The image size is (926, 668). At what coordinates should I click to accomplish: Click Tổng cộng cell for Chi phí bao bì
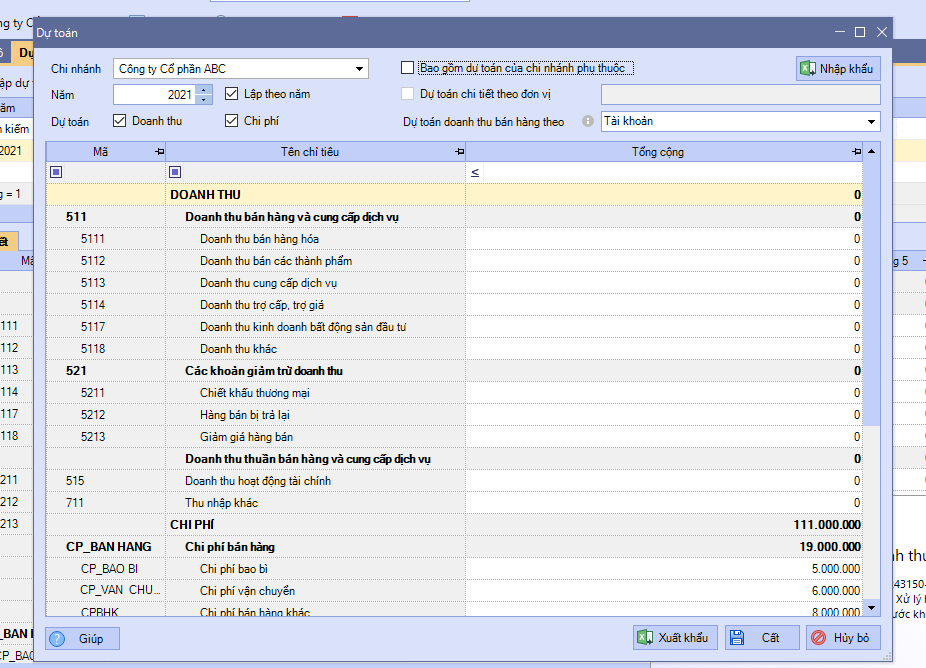[x=663, y=569]
